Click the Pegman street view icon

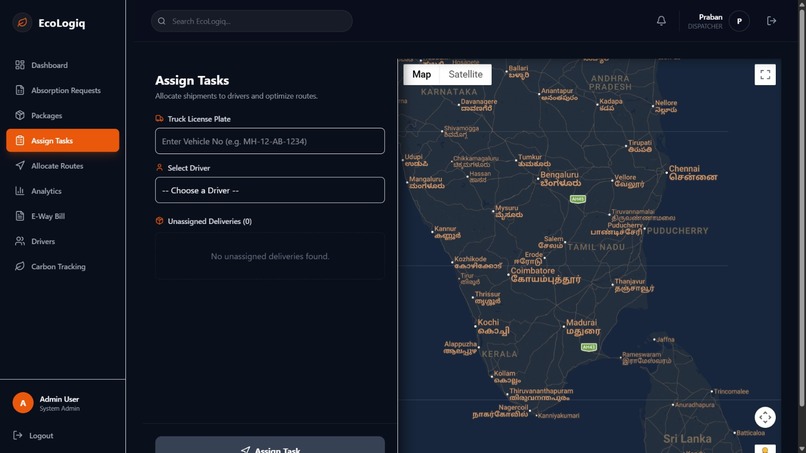(x=765, y=449)
